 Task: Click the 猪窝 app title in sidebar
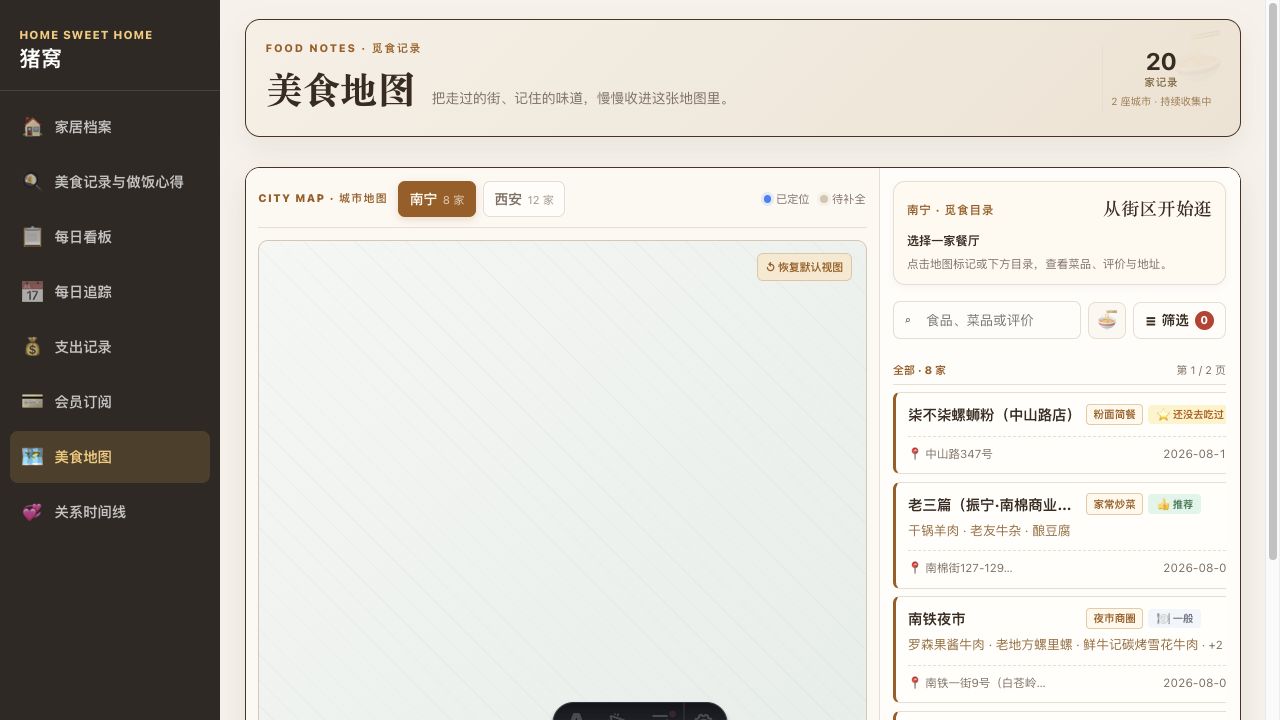pos(41,59)
